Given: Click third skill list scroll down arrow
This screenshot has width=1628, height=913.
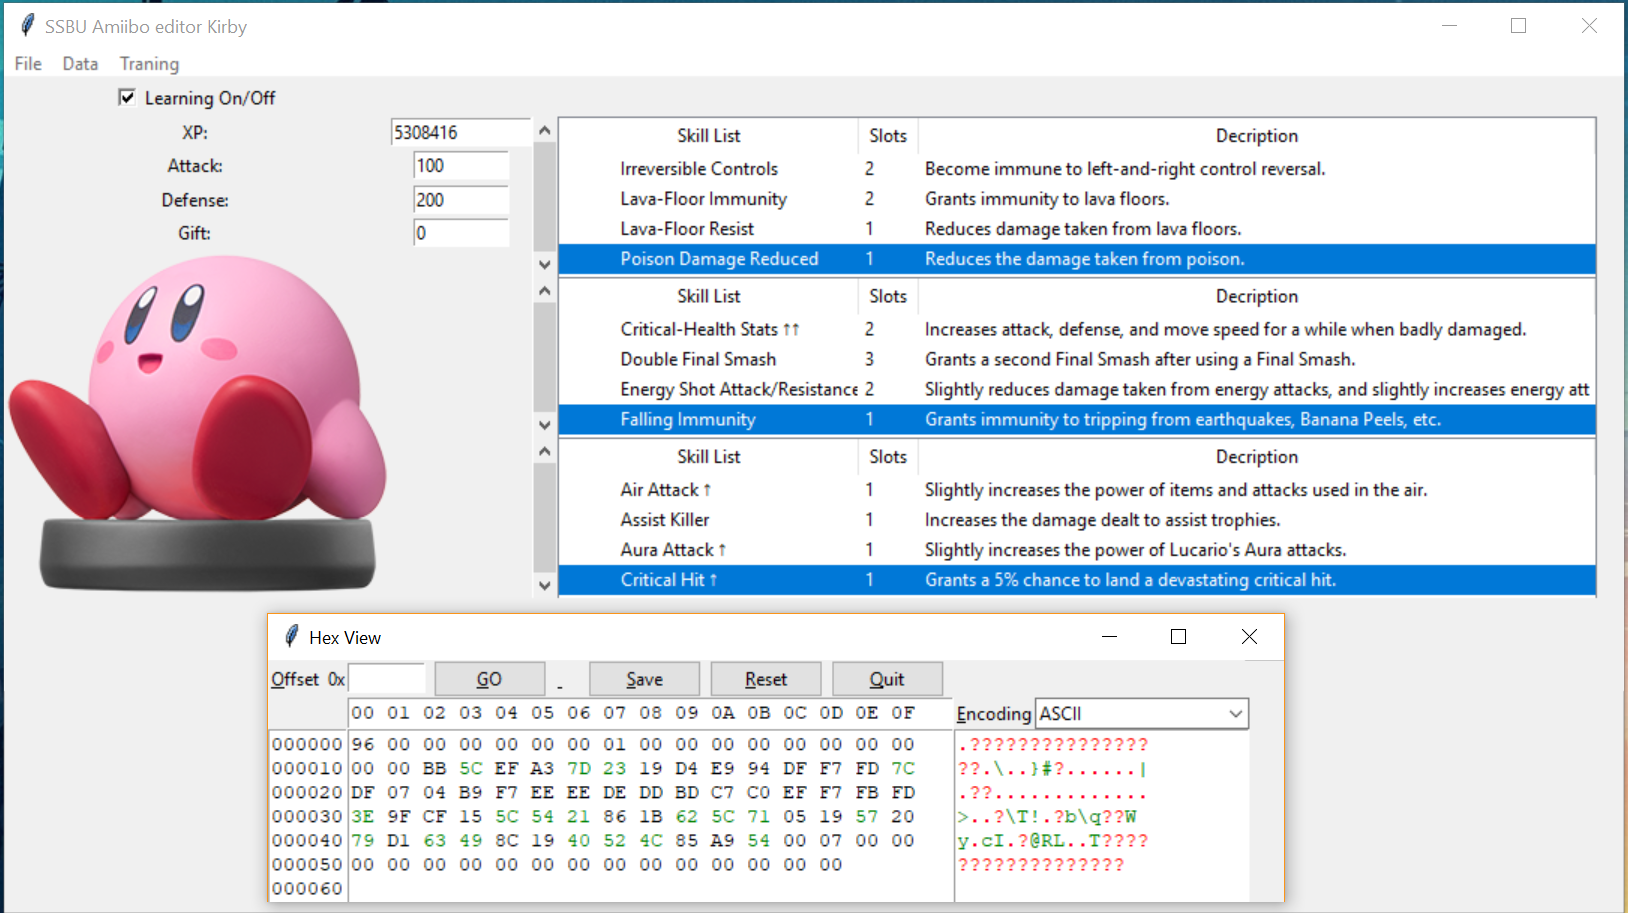Looking at the screenshot, I should (544, 586).
